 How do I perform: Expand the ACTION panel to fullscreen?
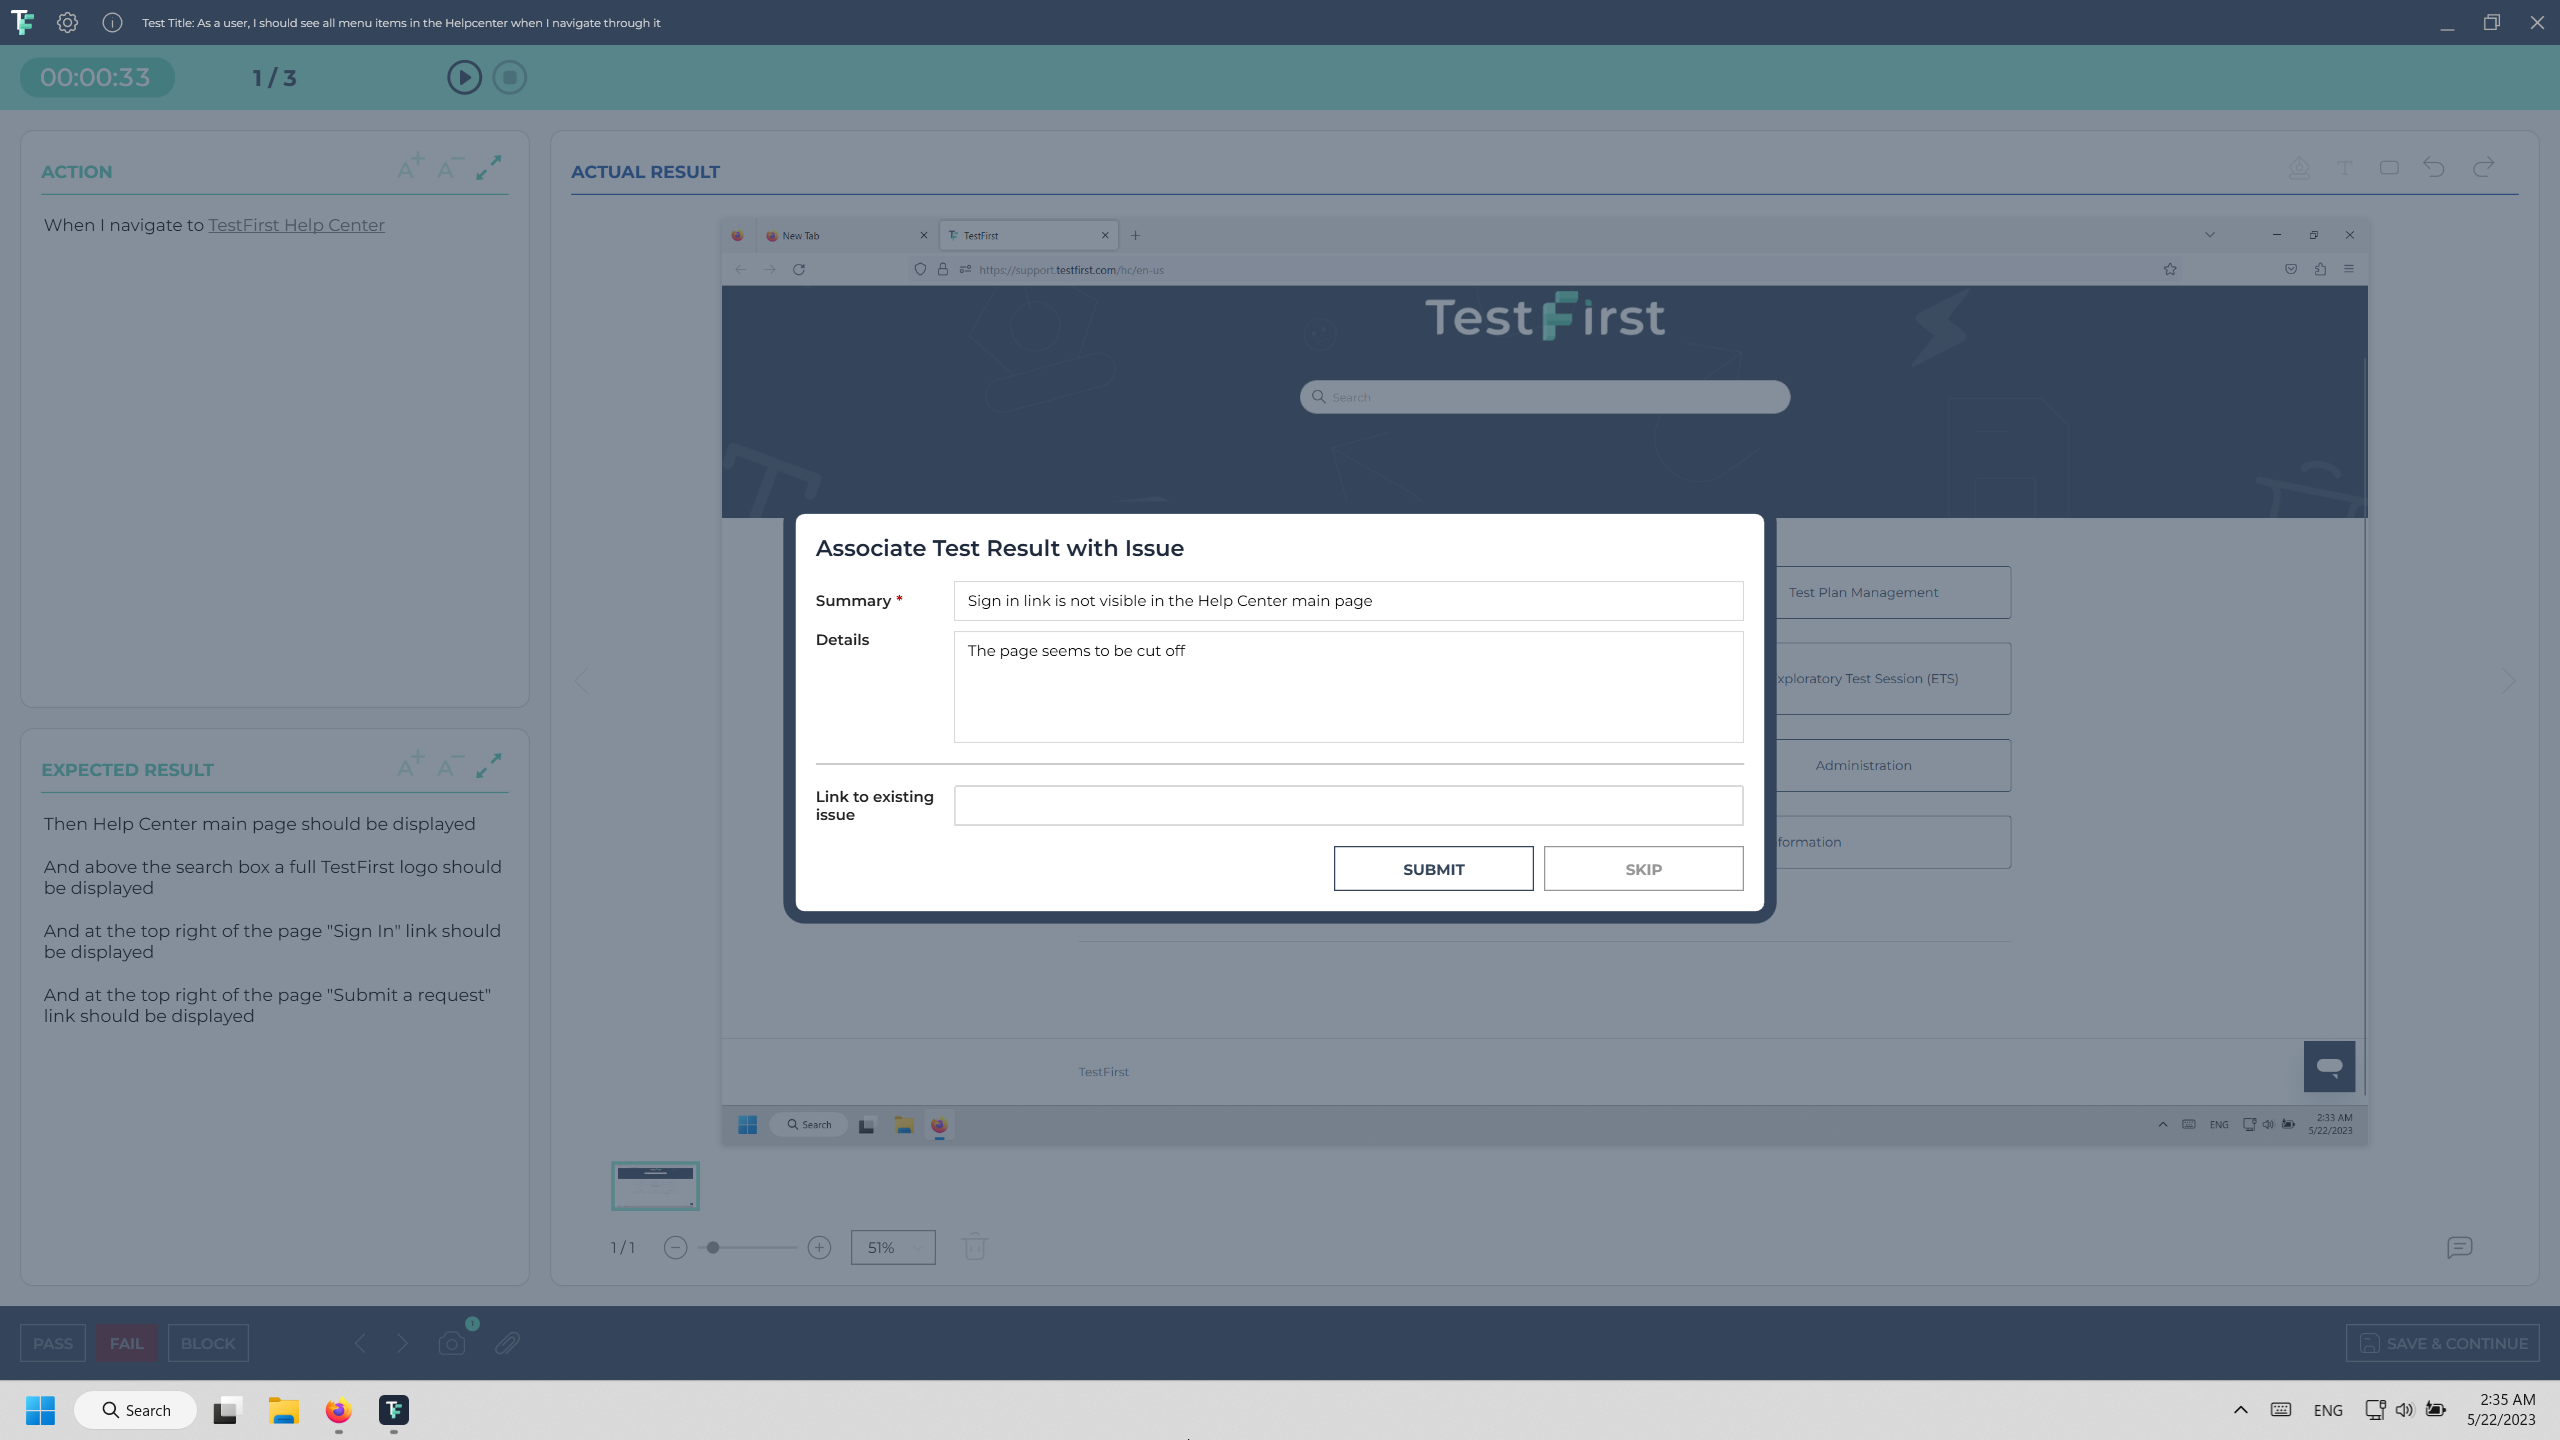(x=489, y=169)
